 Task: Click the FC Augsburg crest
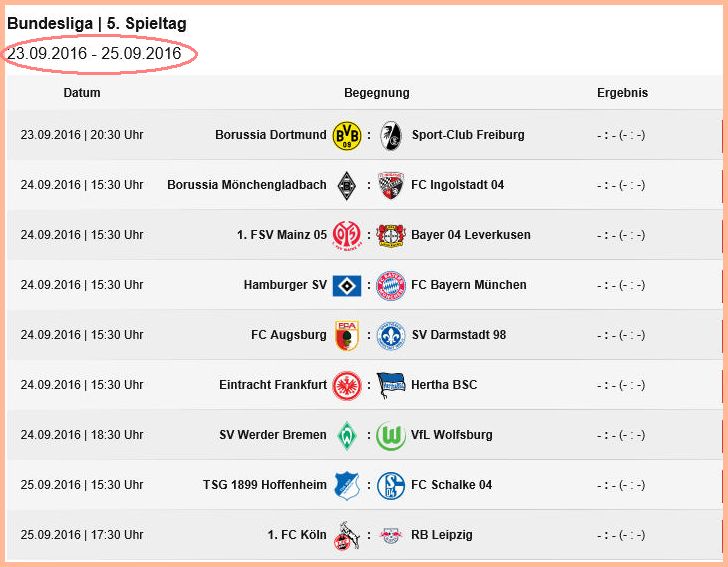(x=347, y=335)
